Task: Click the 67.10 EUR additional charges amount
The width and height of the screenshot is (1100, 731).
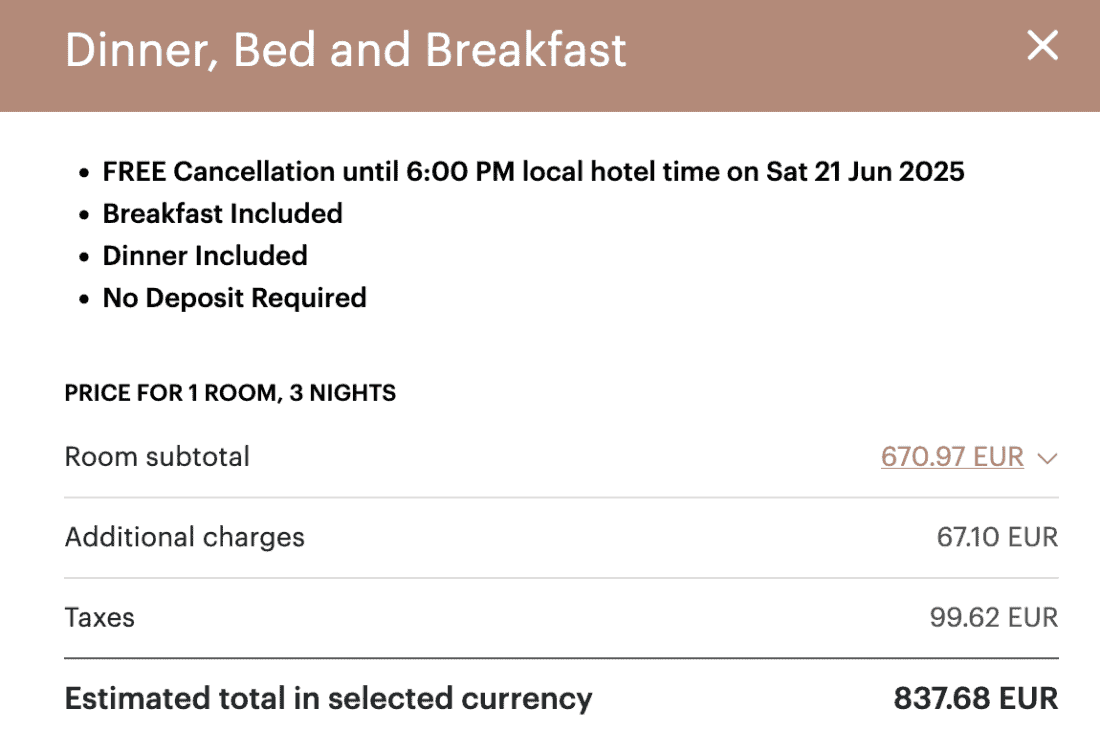Action: (996, 537)
